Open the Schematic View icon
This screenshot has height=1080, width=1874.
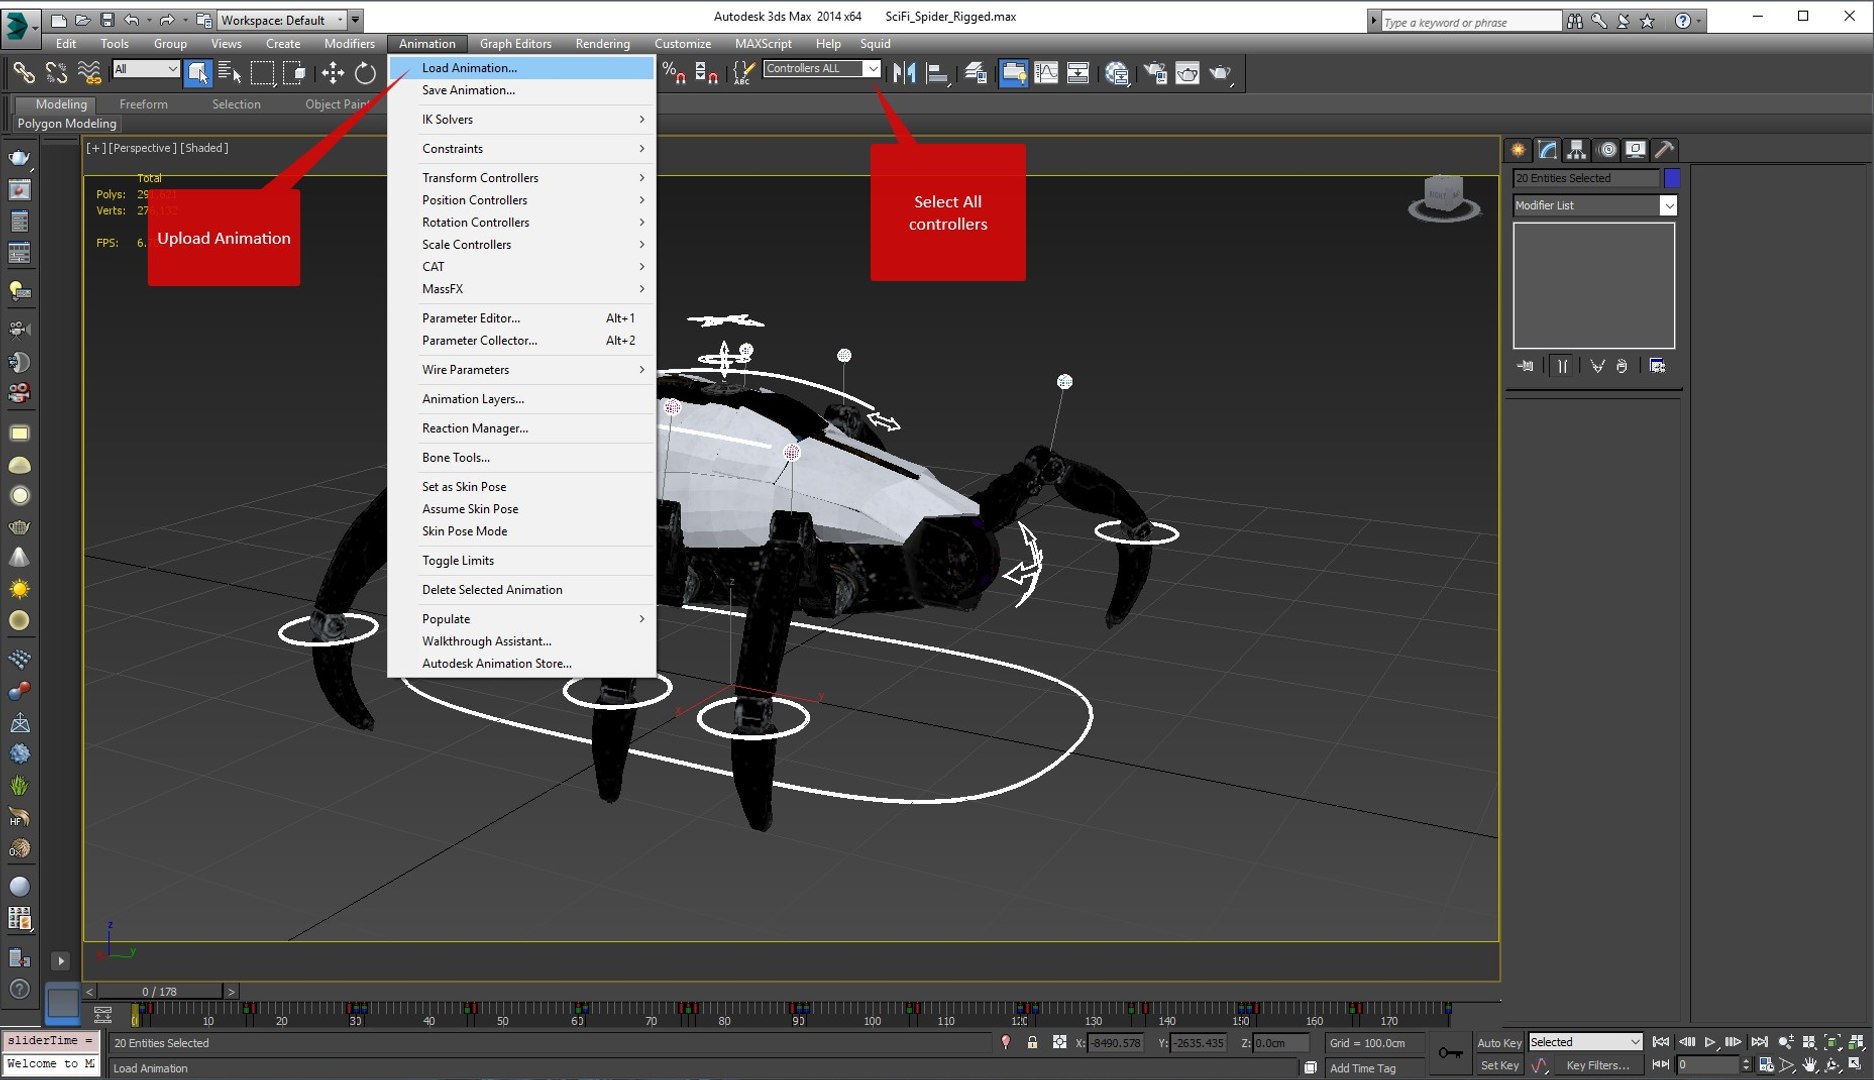pos(1078,72)
